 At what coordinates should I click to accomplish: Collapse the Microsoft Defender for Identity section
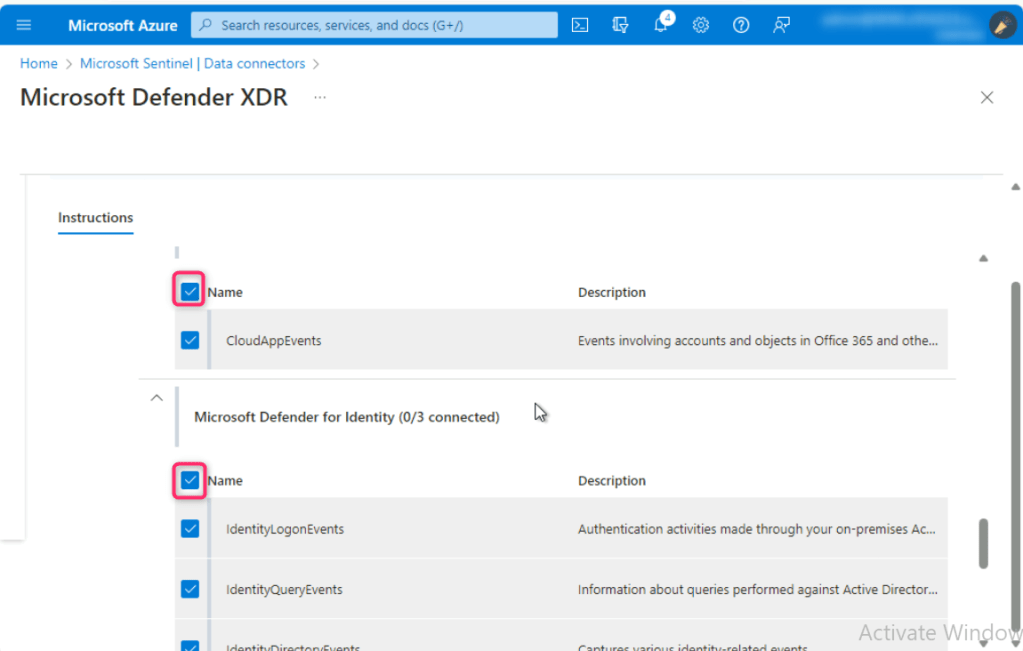click(x=156, y=398)
